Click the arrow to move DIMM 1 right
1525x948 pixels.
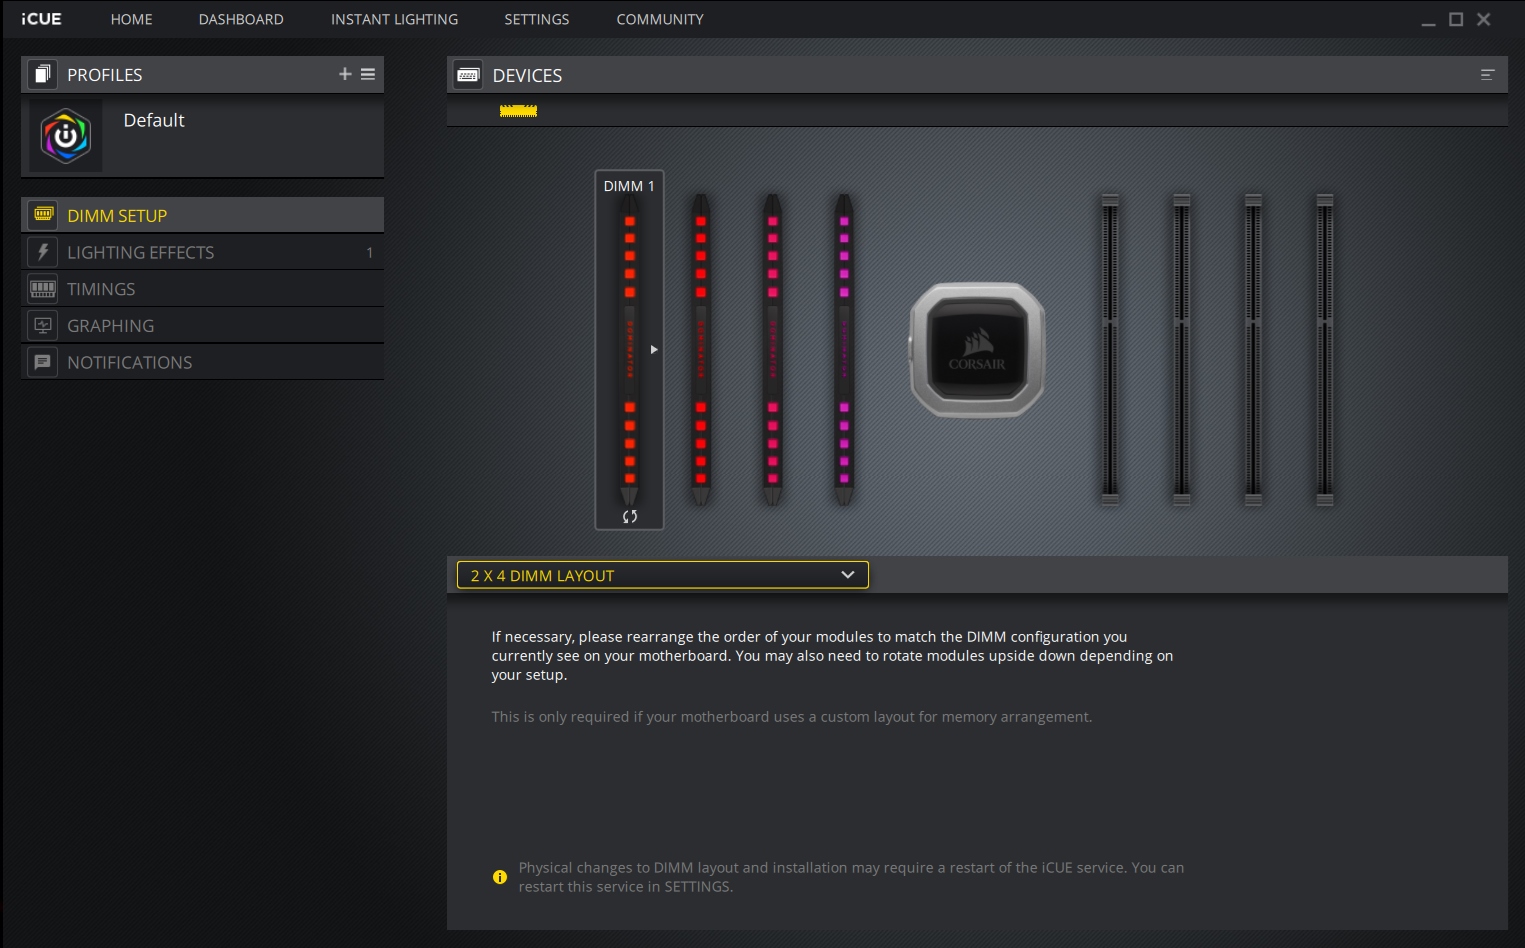[x=654, y=349]
